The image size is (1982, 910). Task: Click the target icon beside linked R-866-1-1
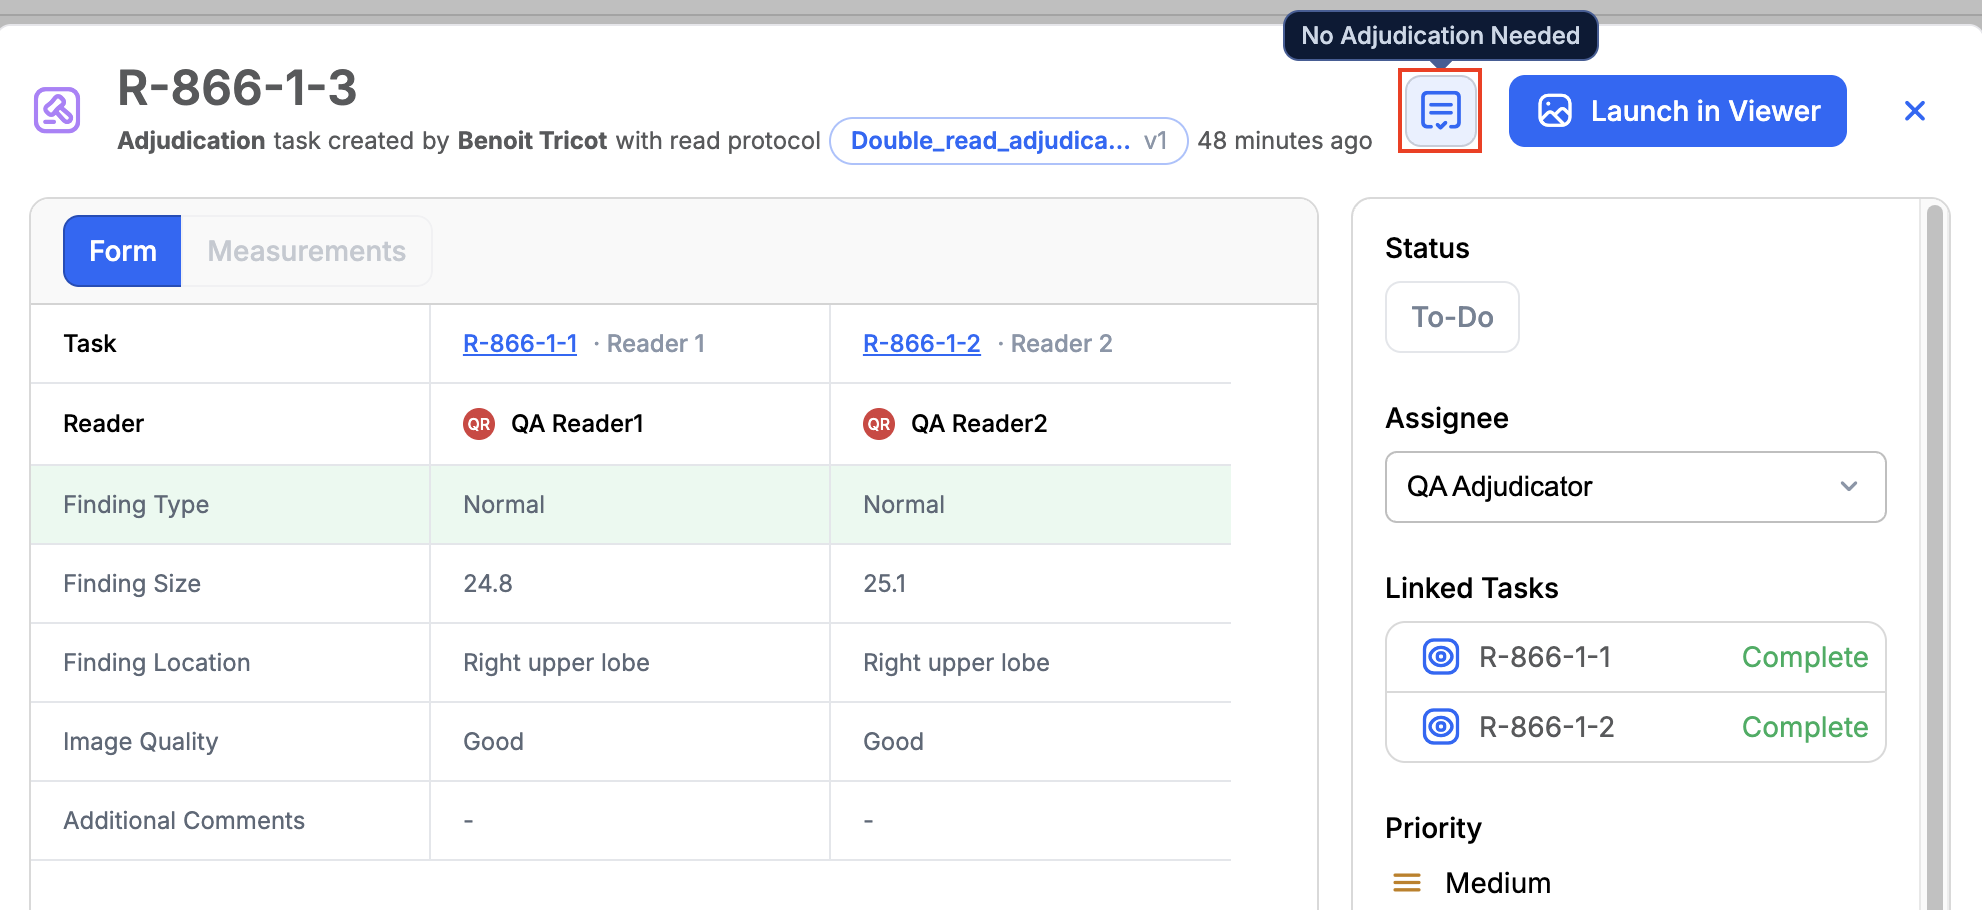(x=1440, y=657)
